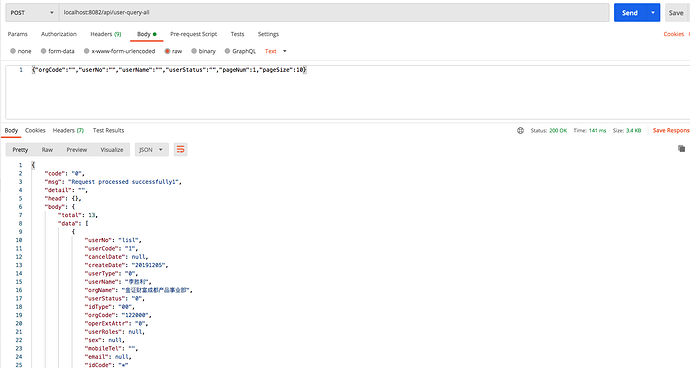This screenshot has height=368, width=690.
Task: Open the Cookies link at top right
Action: coord(674,34)
